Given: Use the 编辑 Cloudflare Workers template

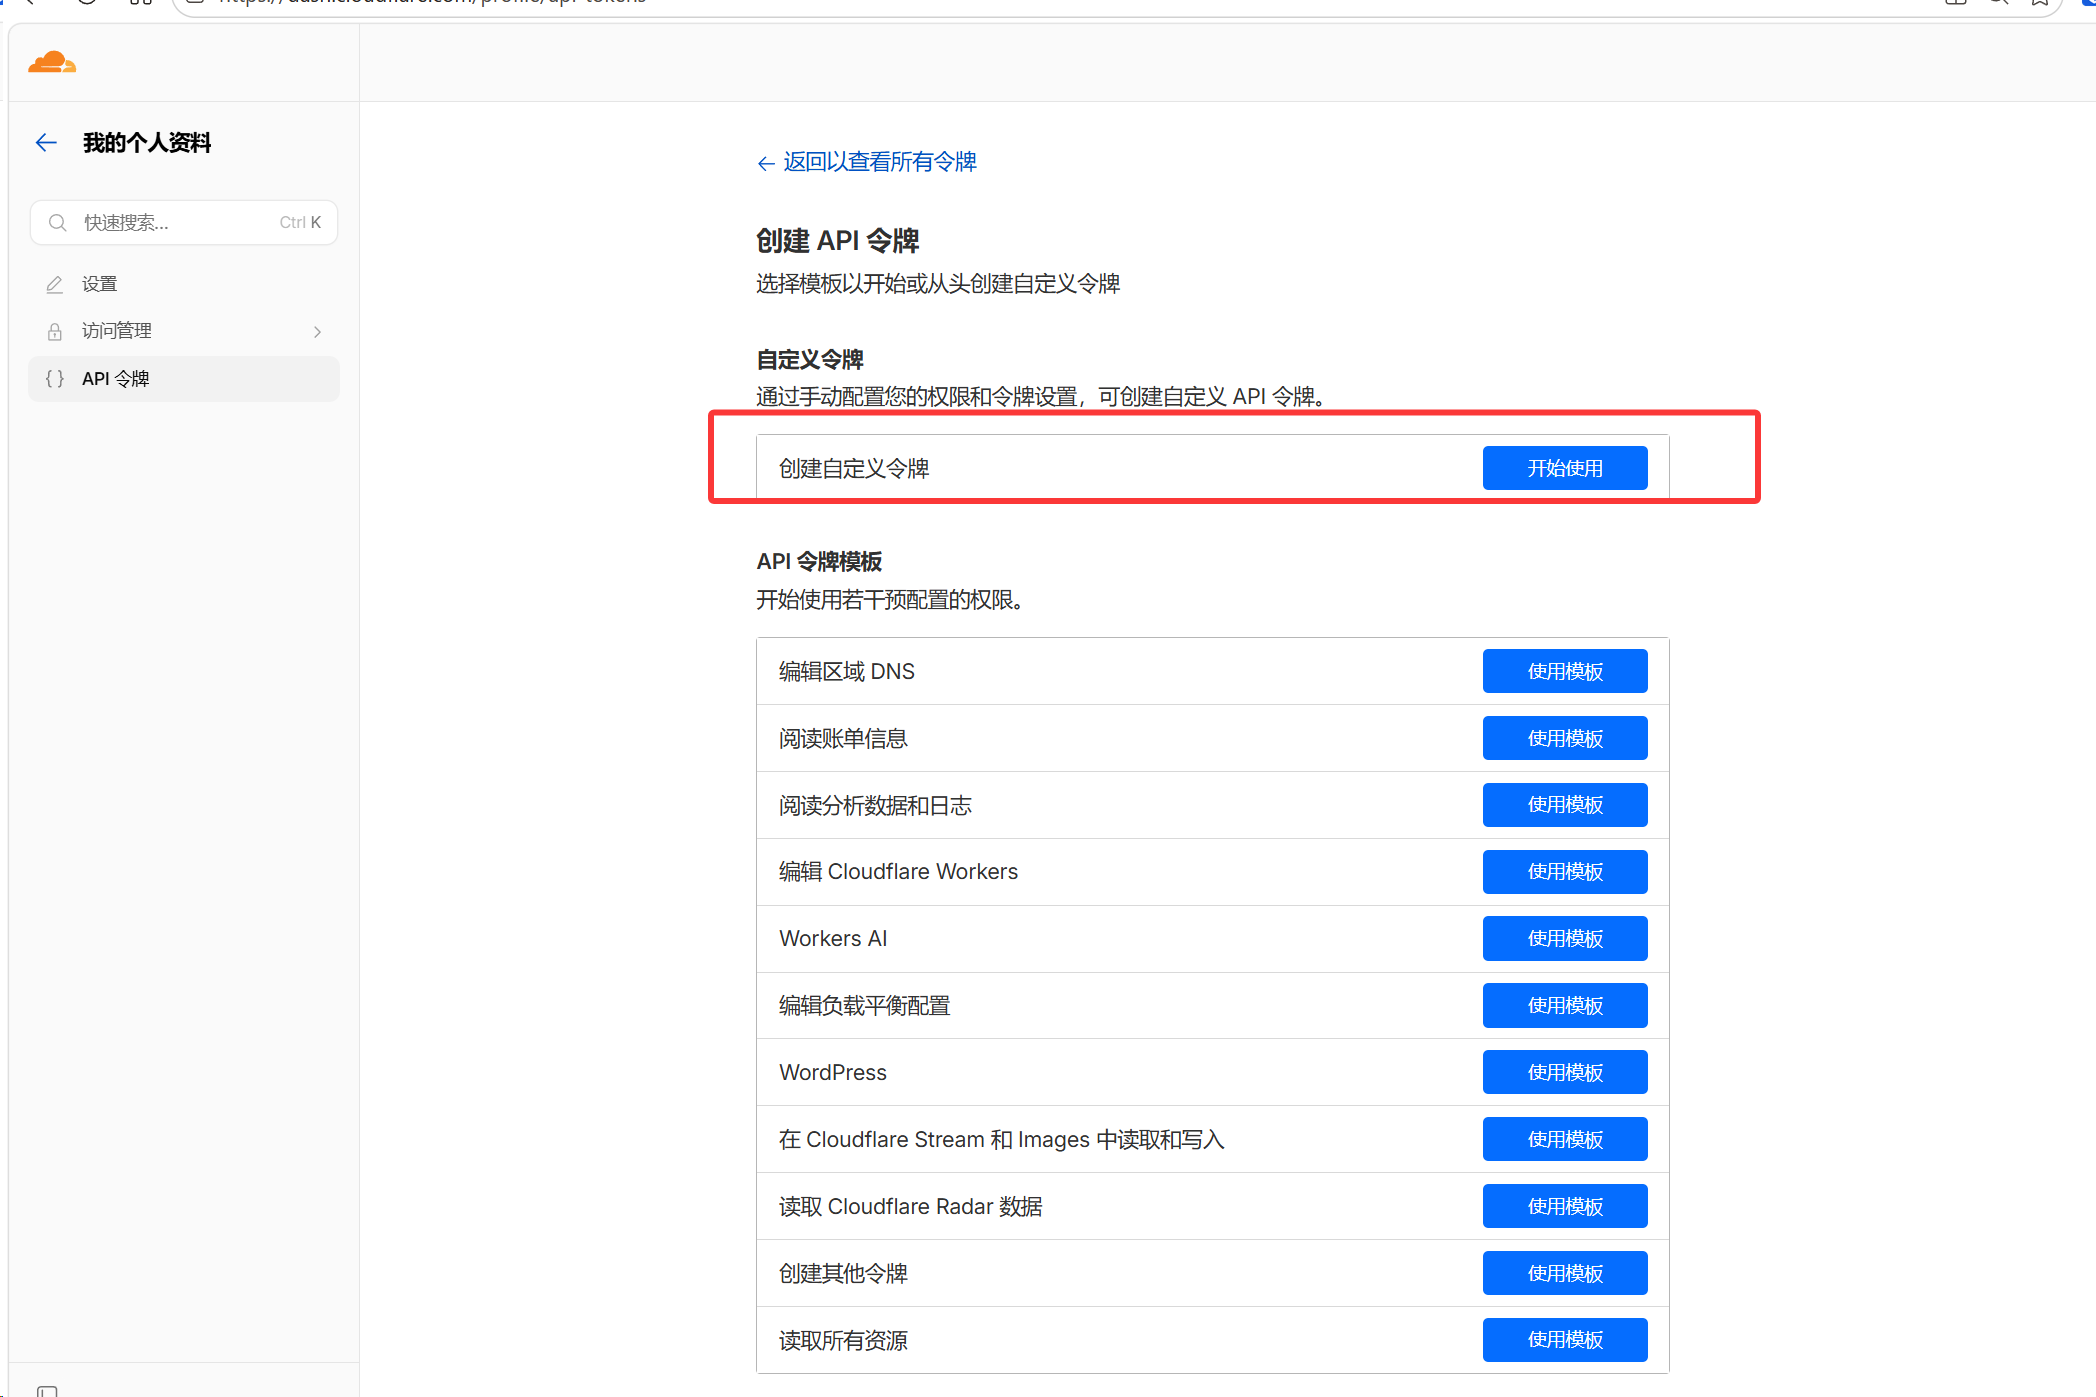Looking at the screenshot, I should 1564,872.
